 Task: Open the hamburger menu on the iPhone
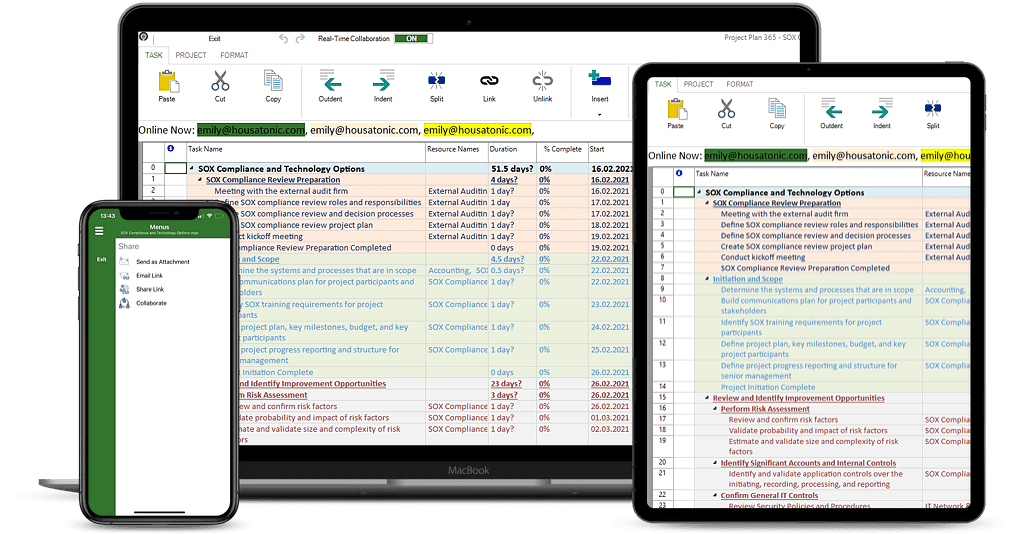pyautogui.click(x=99, y=231)
